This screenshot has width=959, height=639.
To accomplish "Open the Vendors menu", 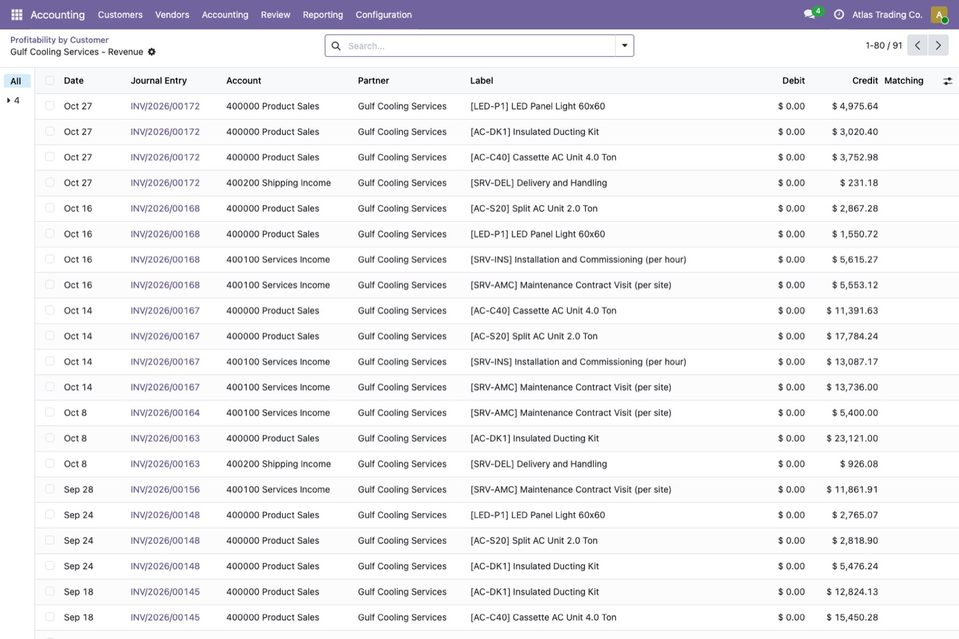I will (172, 15).
